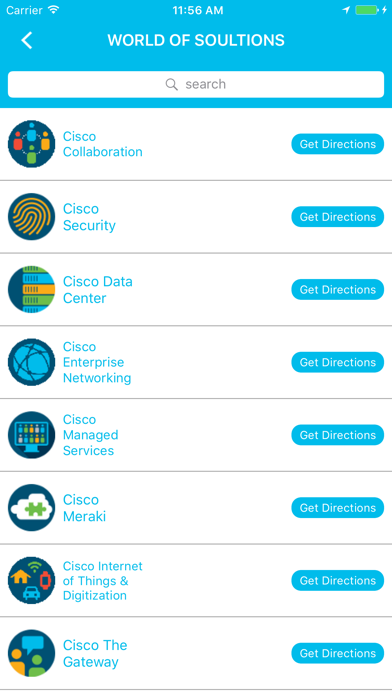Open the Cisco Data Center text label
The height and width of the screenshot is (696, 392).
[98, 289]
